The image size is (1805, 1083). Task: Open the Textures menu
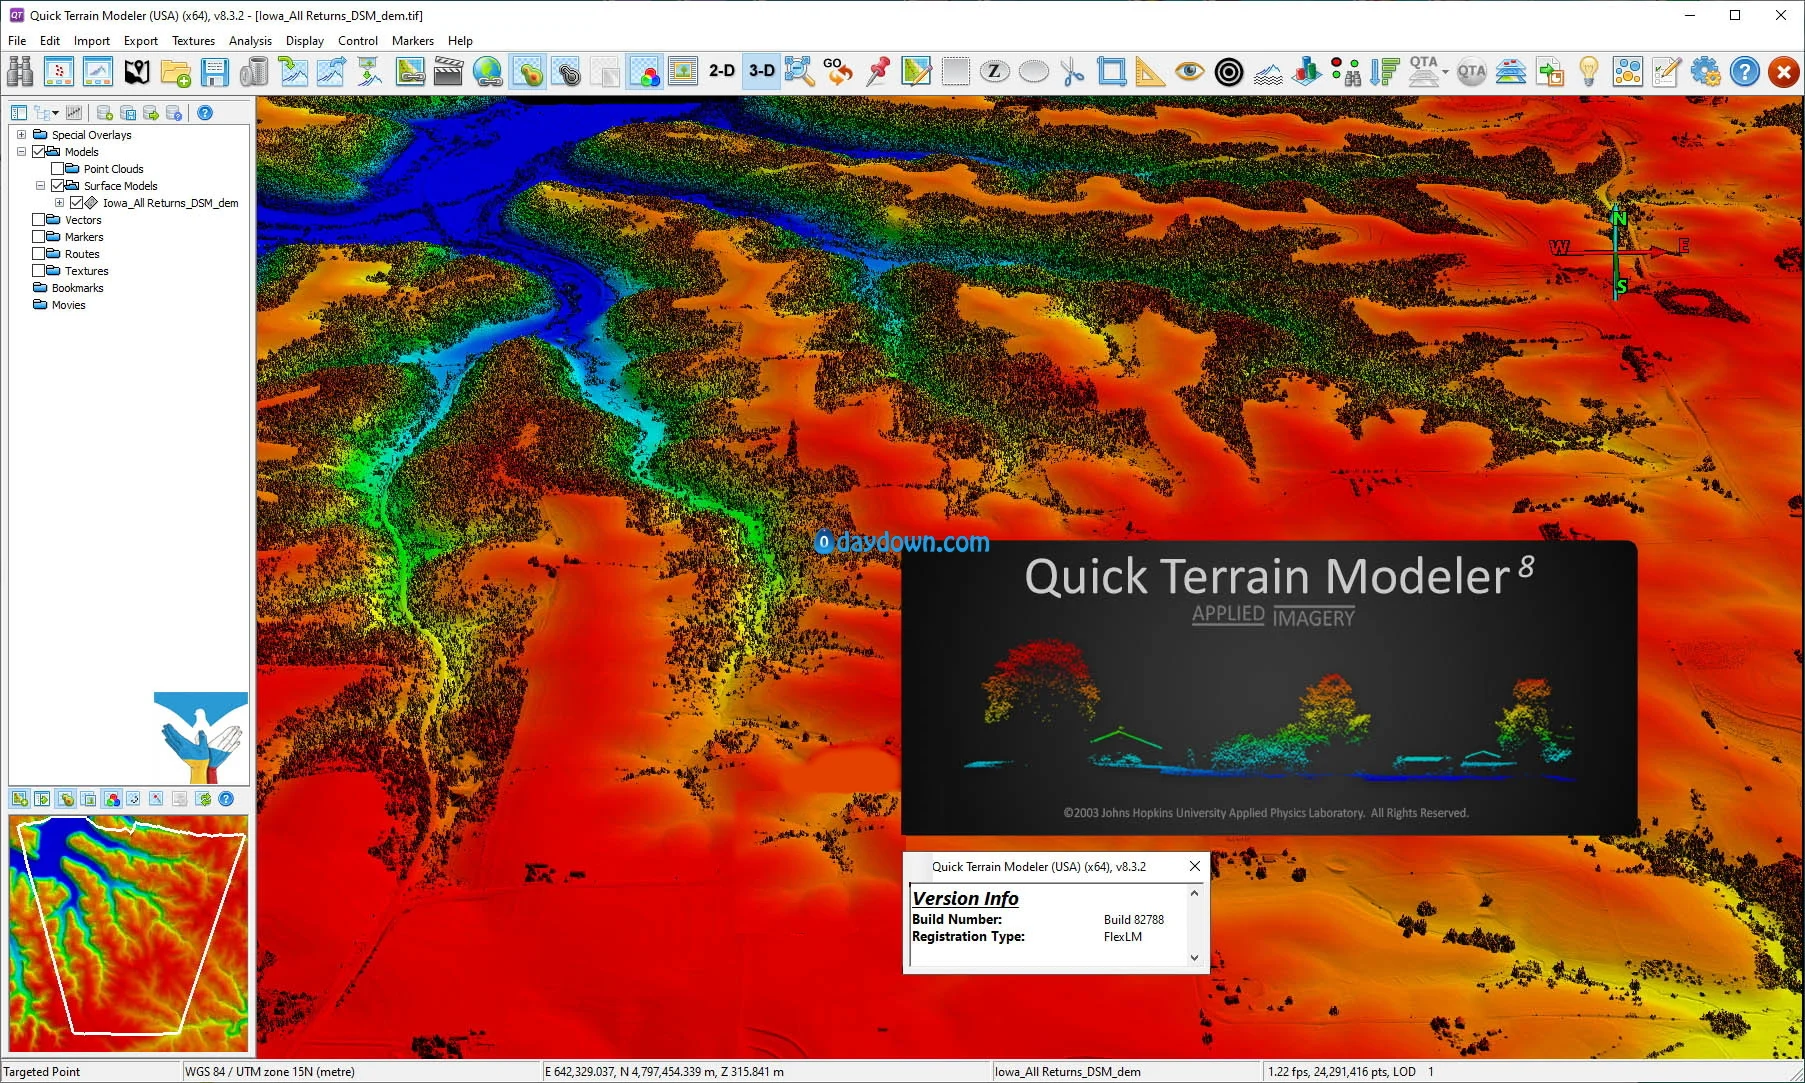tap(193, 41)
